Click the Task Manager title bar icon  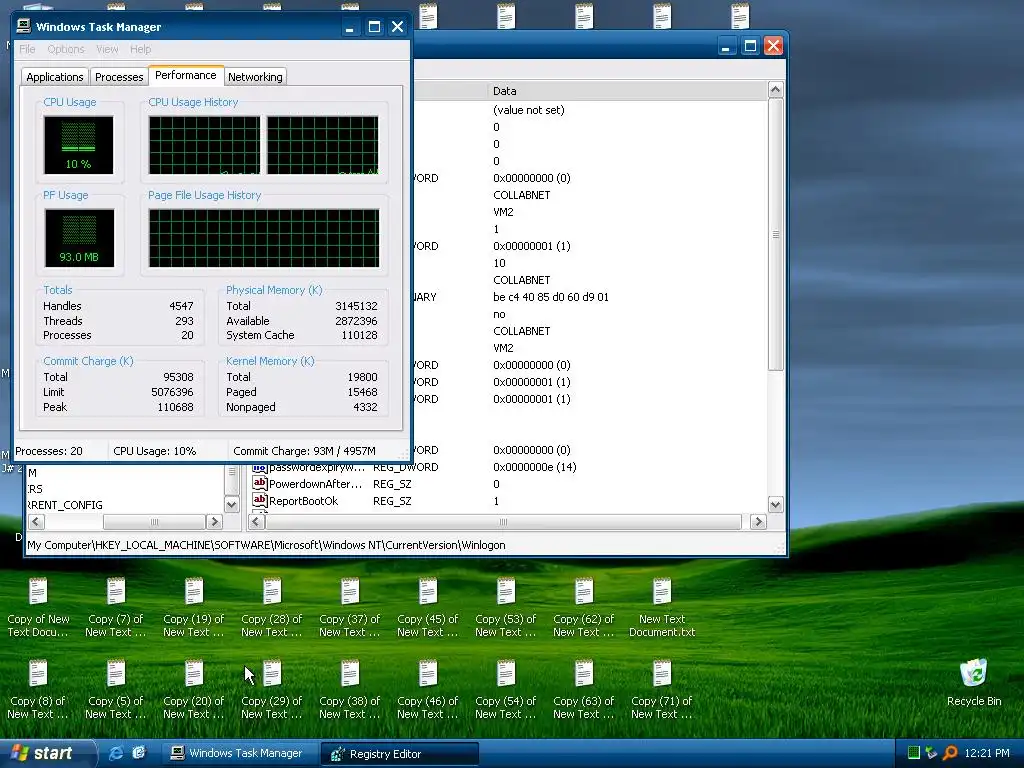(x=24, y=26)
